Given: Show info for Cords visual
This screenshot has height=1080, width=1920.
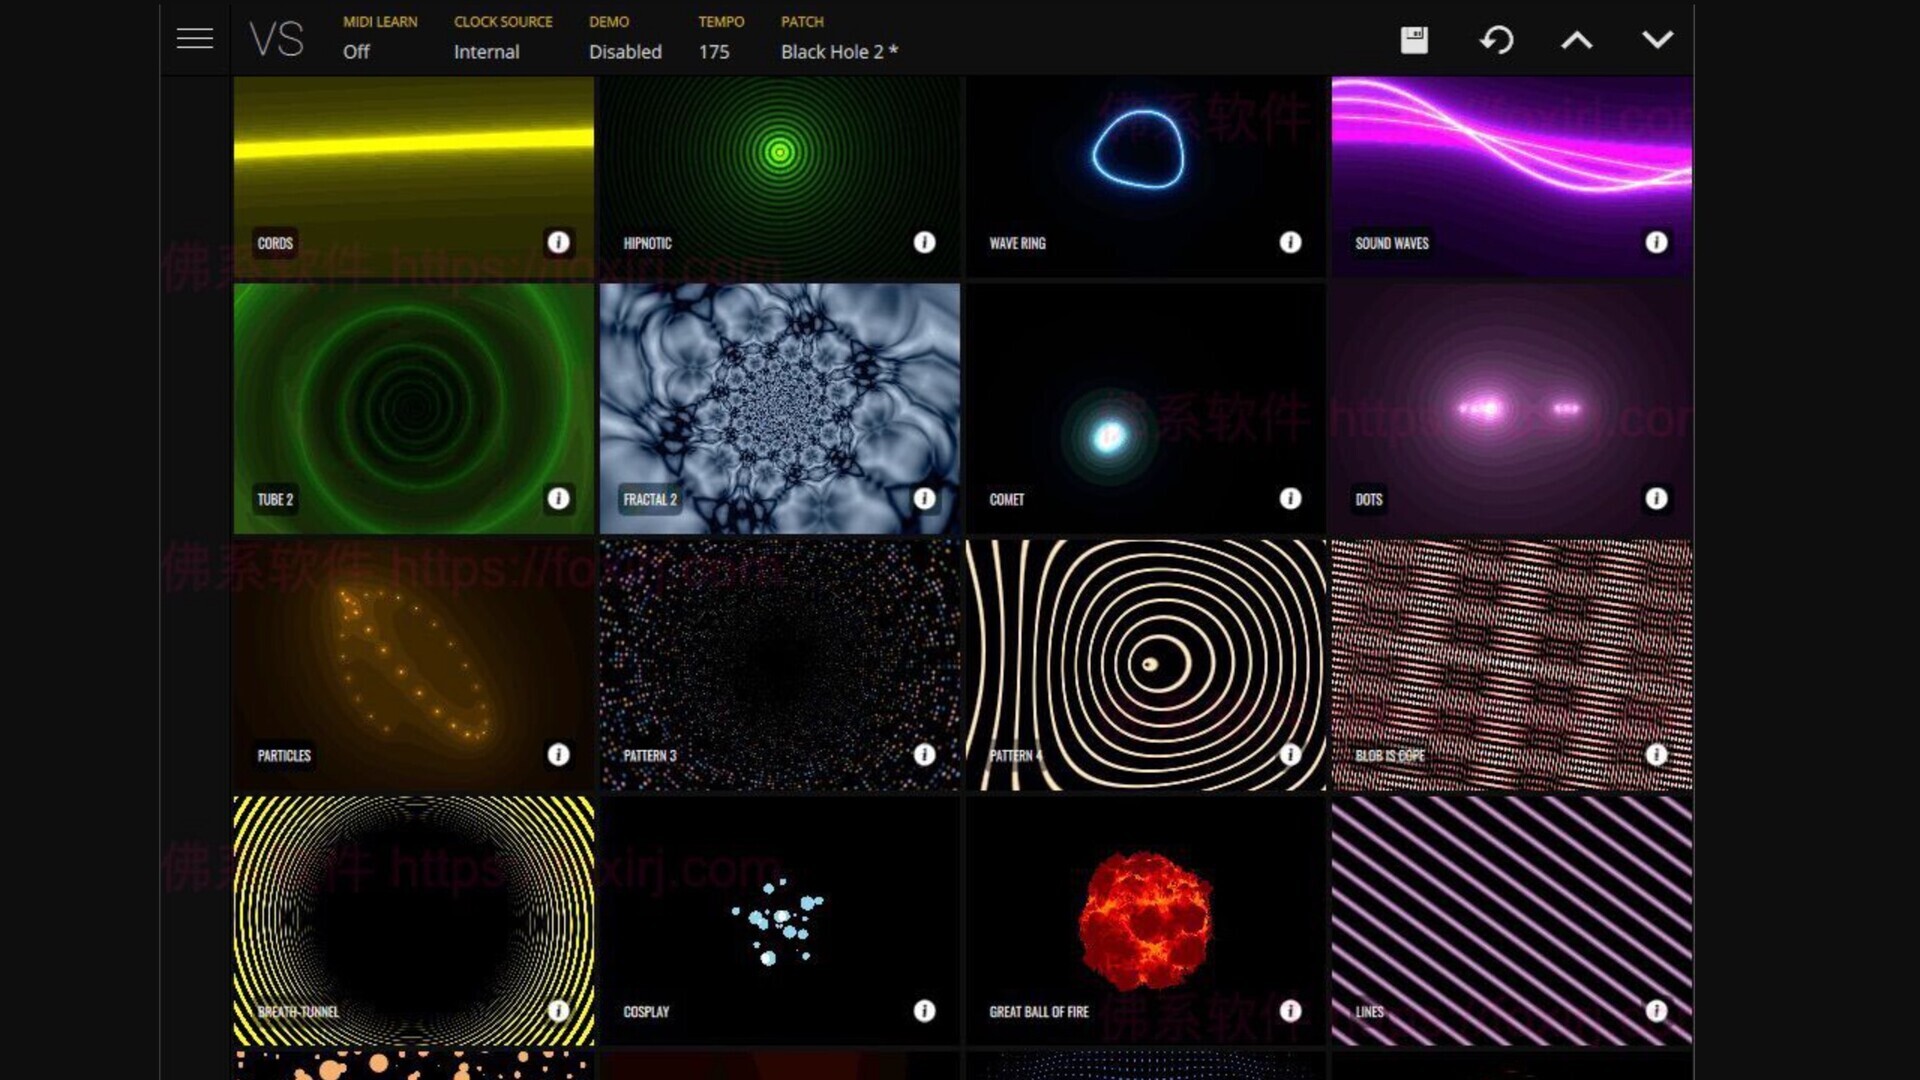Looking at the screenshot, I should click(558, 242).
